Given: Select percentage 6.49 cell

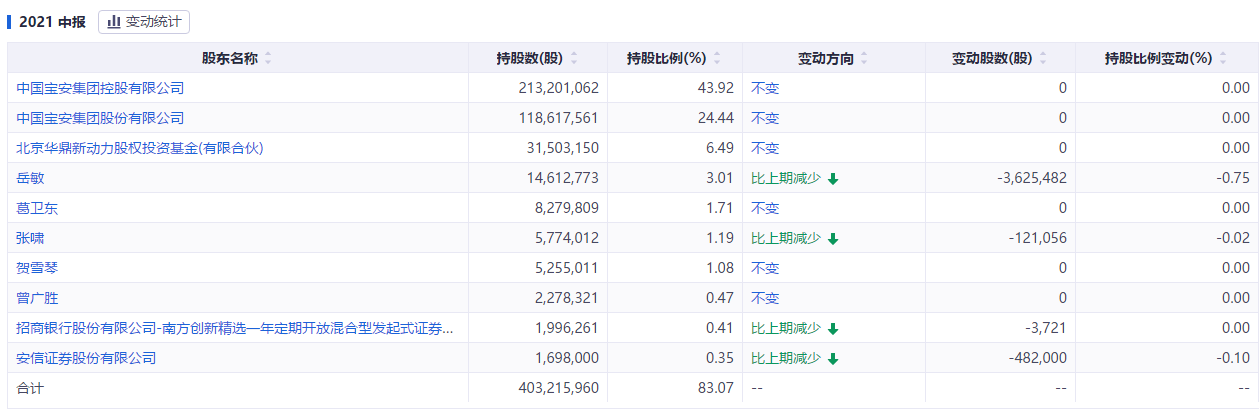Looking at the screenshot, I should 721,148.
